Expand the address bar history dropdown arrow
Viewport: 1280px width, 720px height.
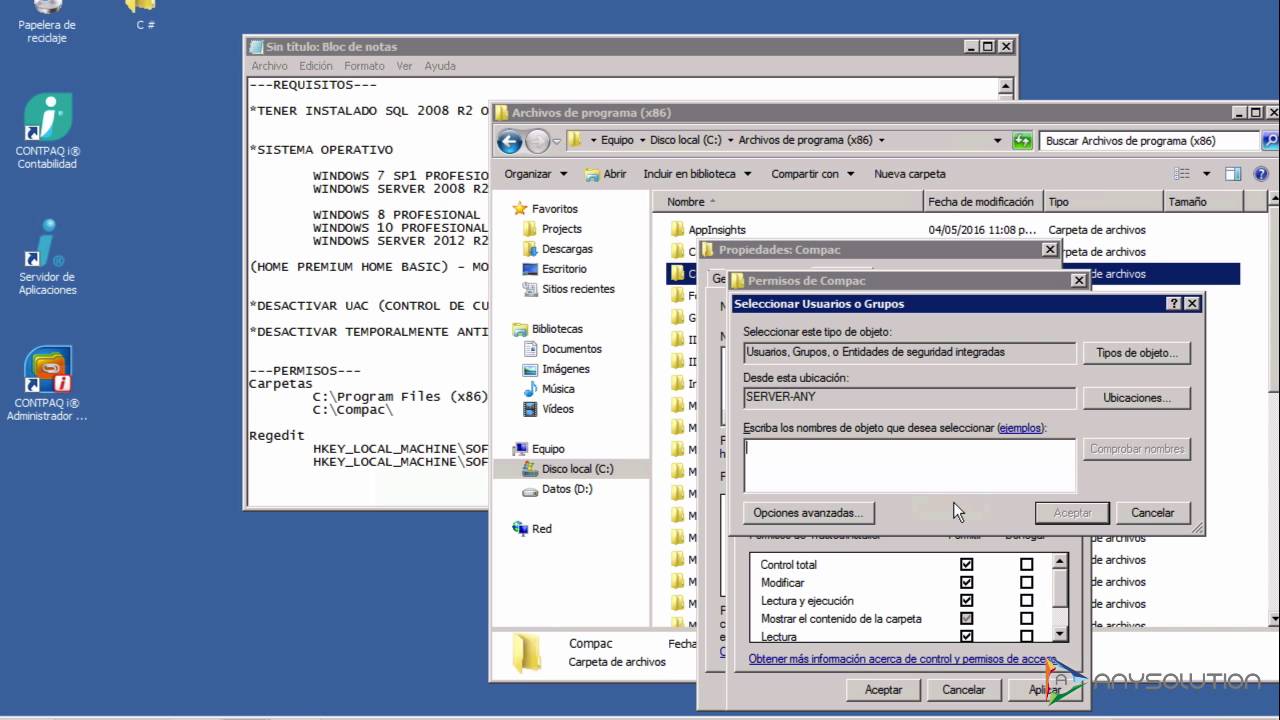[997, 141]
